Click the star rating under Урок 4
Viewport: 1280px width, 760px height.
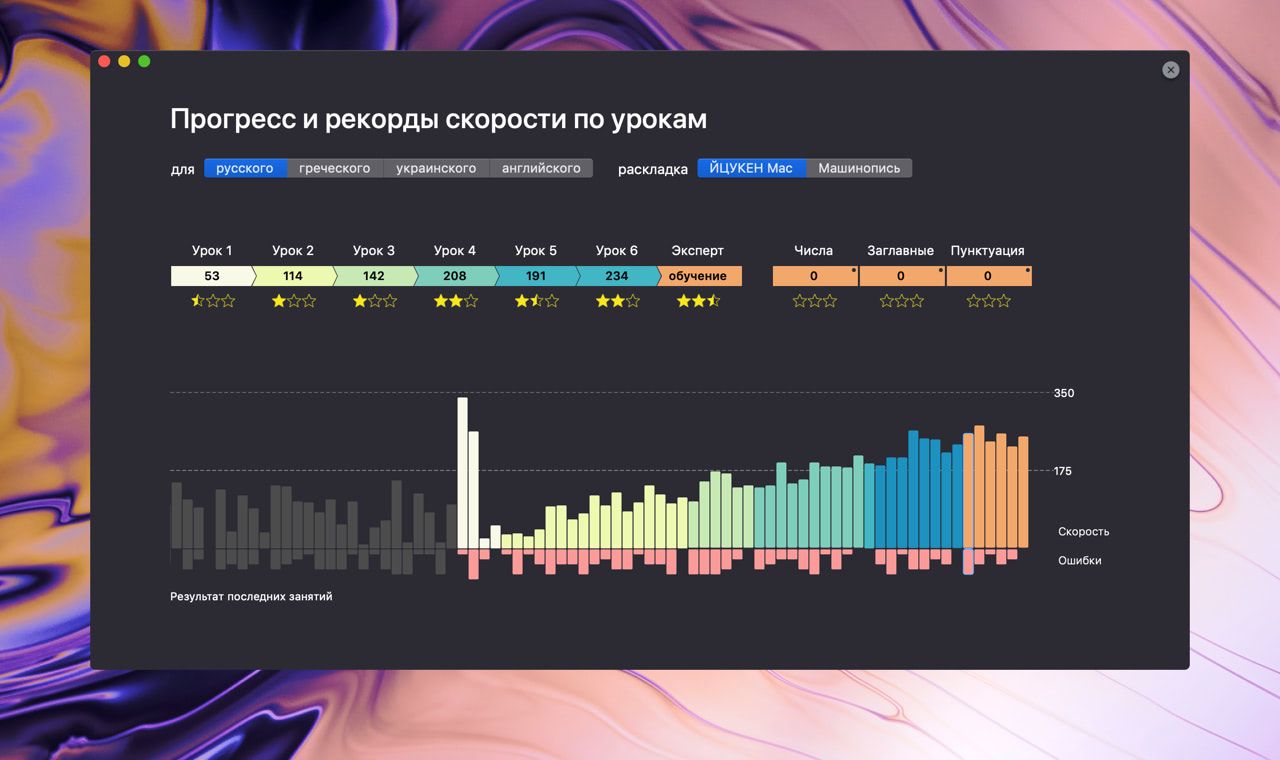[456, 301]
